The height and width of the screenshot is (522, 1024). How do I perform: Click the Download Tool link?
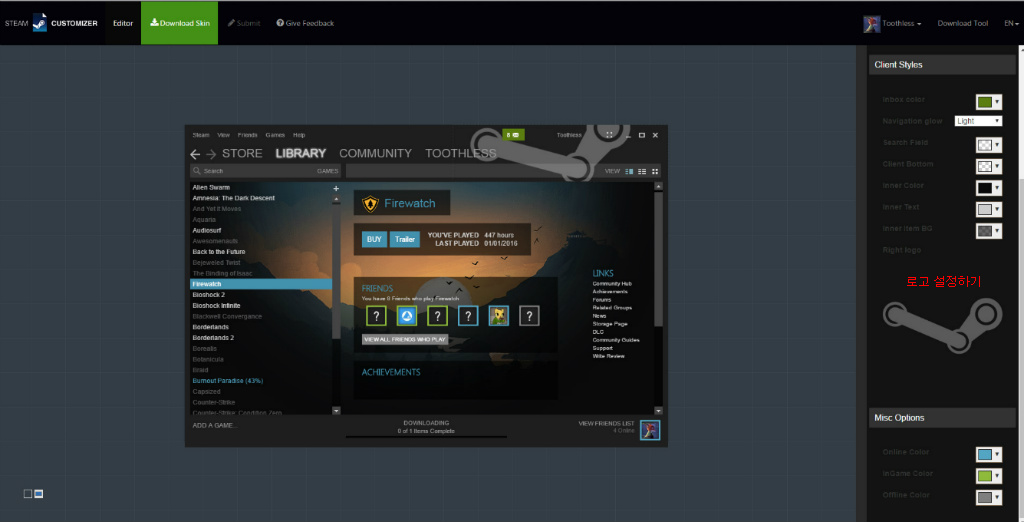pyautogui.click(x=963, y=24)
